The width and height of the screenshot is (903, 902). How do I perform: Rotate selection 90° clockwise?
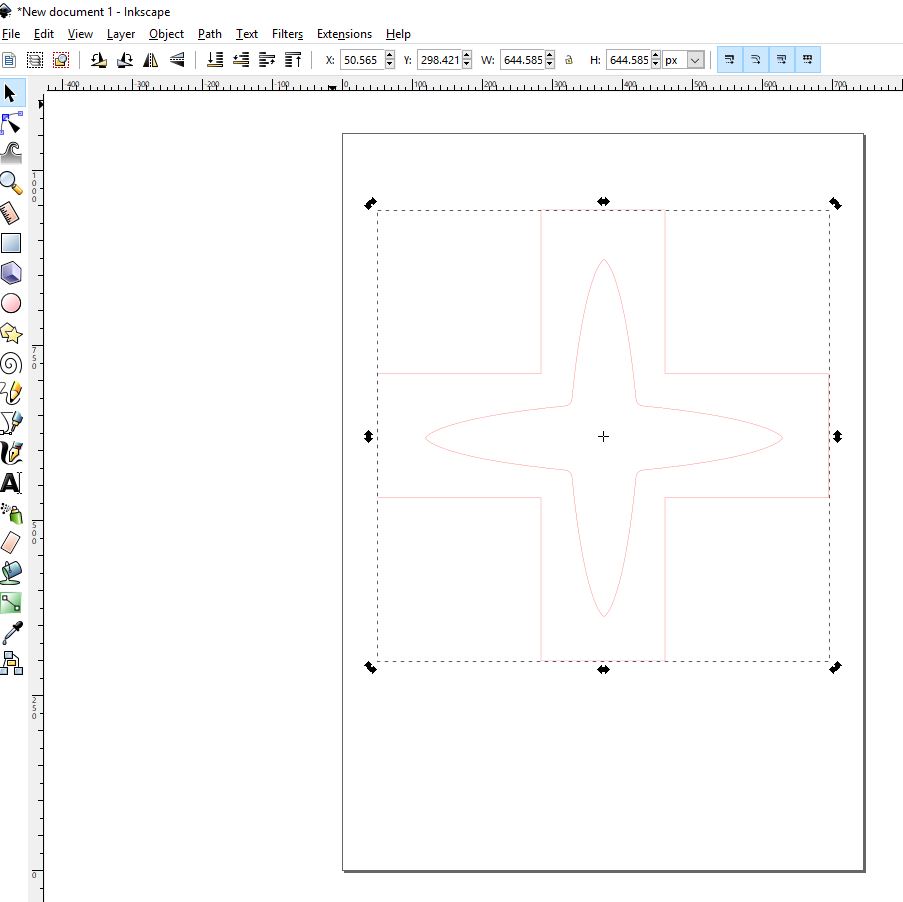click(124, 60)
